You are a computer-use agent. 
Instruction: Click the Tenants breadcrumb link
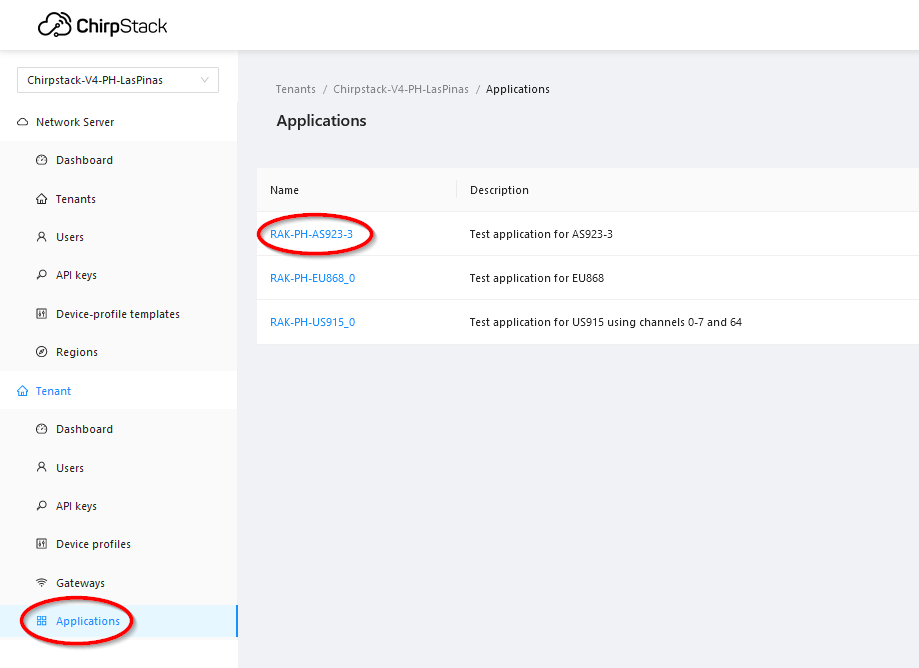pyautogui.click(x=295, y=89)
